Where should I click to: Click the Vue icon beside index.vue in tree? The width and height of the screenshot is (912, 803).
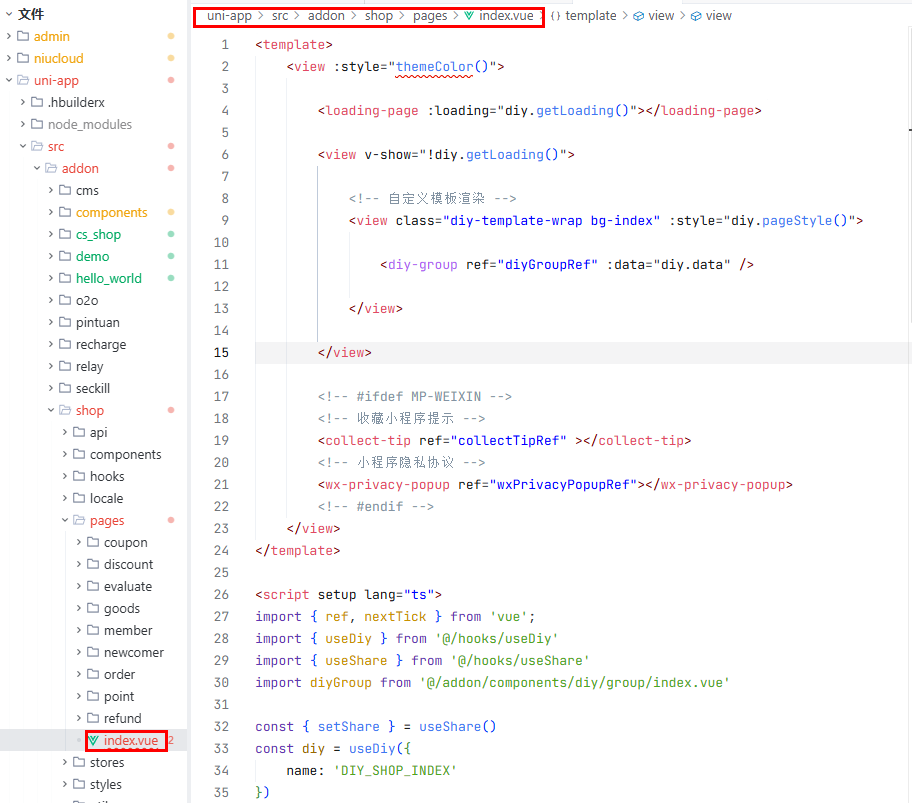pyautogui.click(x=94, y=741)
